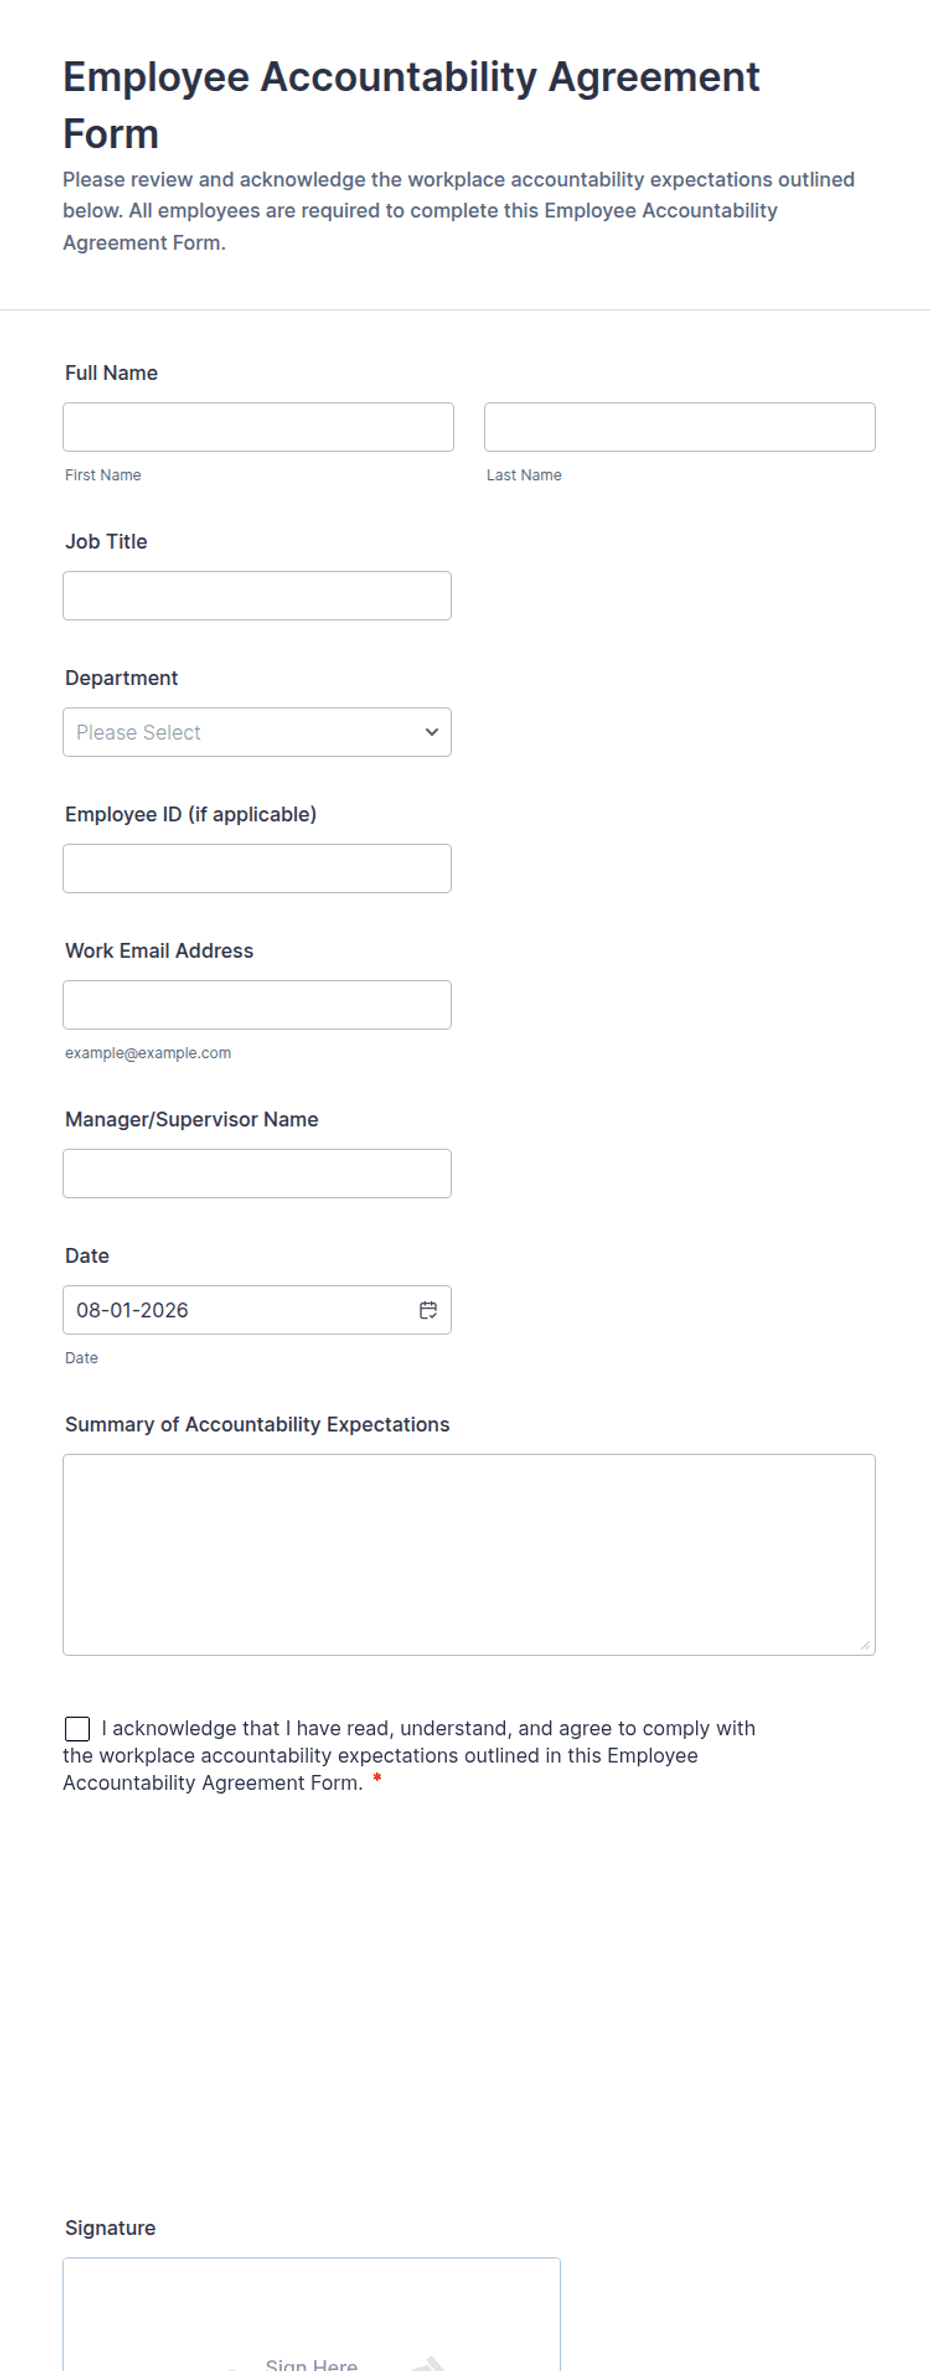Click the Sign Here signature pad
The image size is (930, 2371).
point(312,2315)
